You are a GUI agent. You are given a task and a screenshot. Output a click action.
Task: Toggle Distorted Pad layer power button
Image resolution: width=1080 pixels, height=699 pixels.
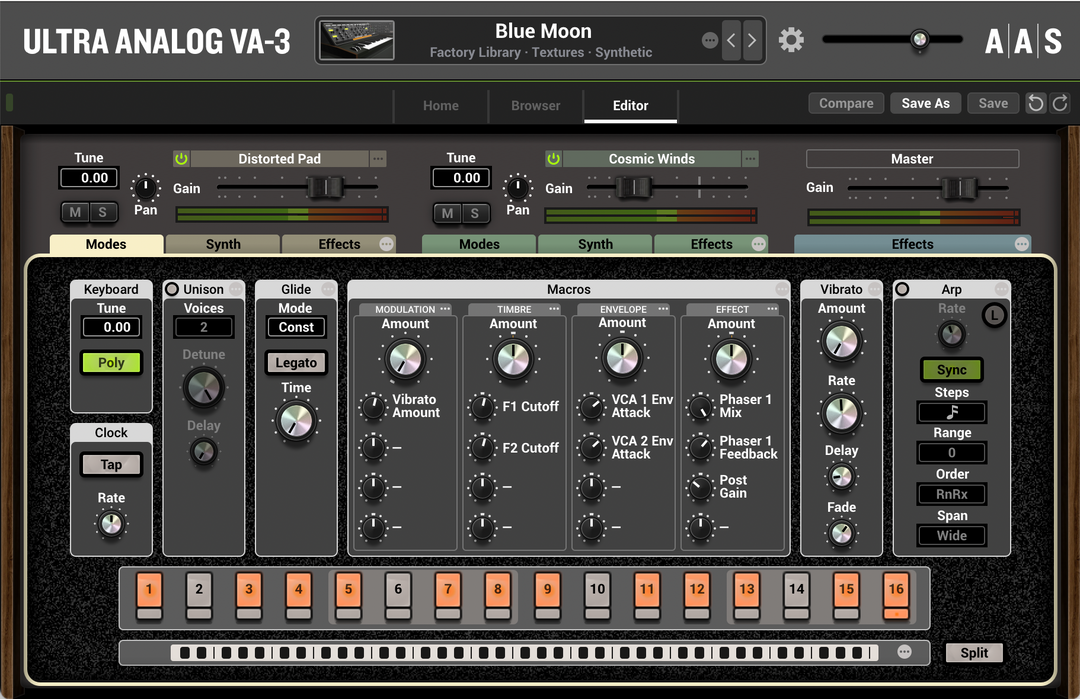point(181,159)
